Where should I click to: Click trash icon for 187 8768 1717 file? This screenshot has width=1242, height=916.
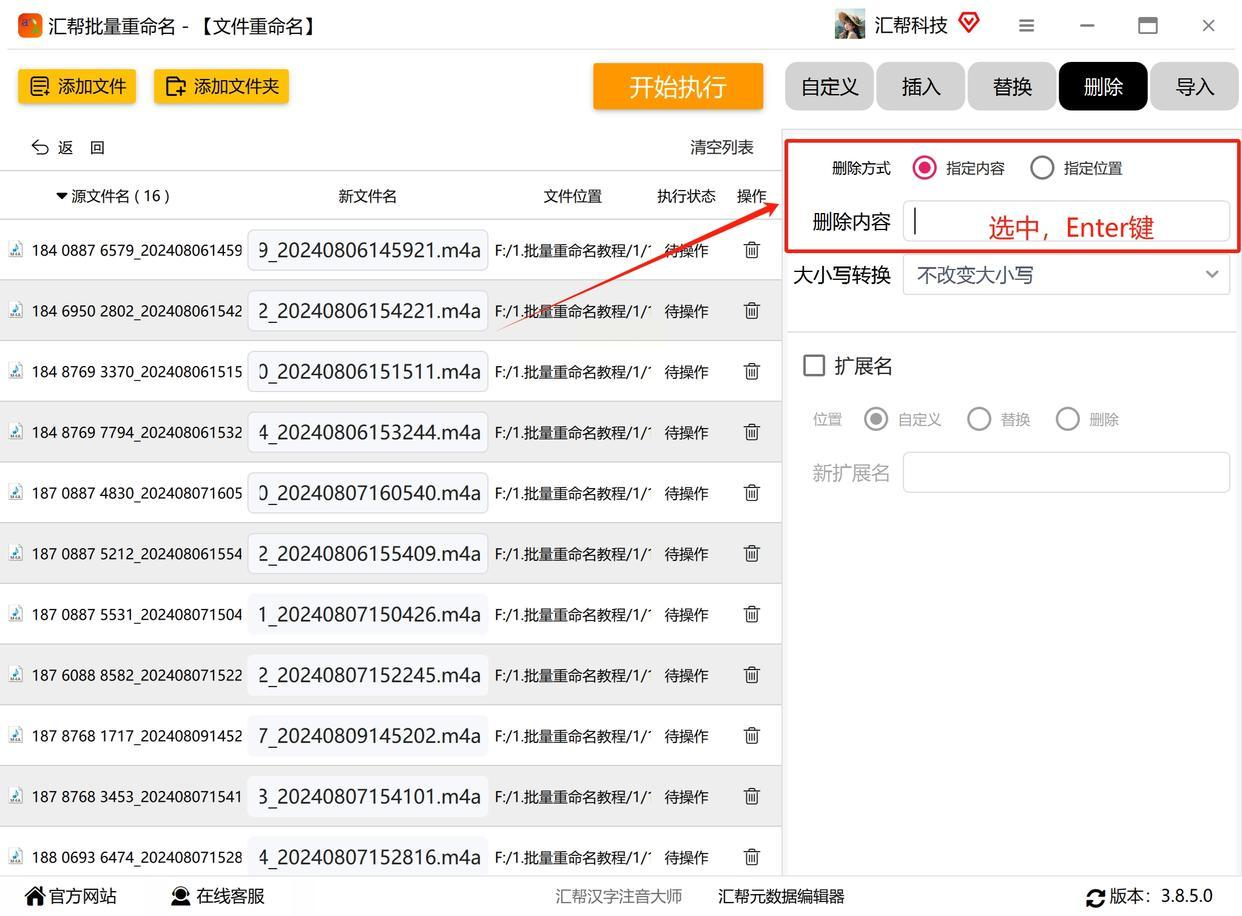tap(752, 736)
